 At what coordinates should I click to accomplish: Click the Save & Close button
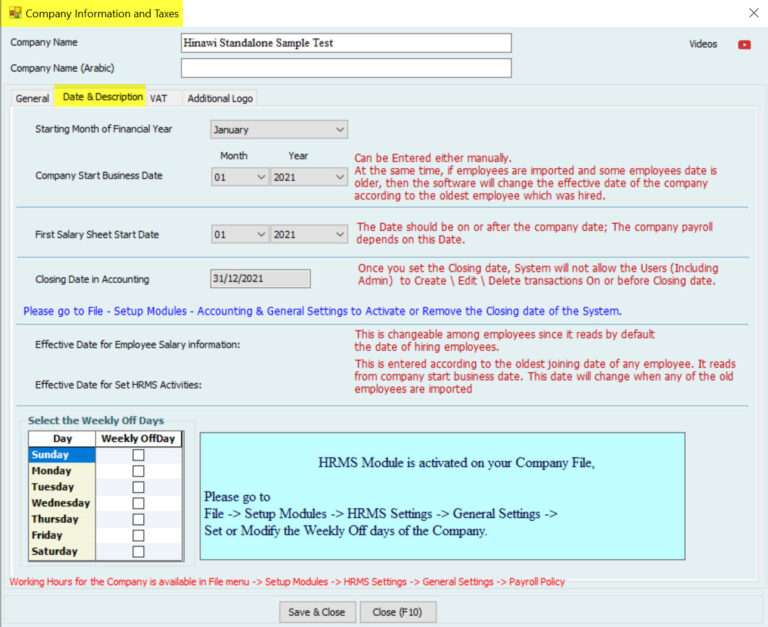point(316,612)
